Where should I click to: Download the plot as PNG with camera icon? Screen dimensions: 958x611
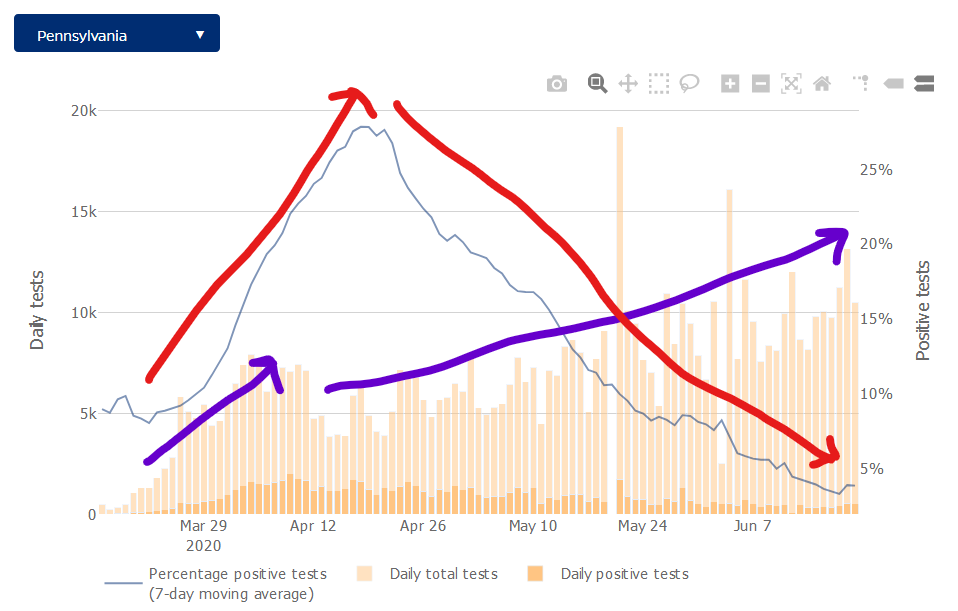[557, 84]
